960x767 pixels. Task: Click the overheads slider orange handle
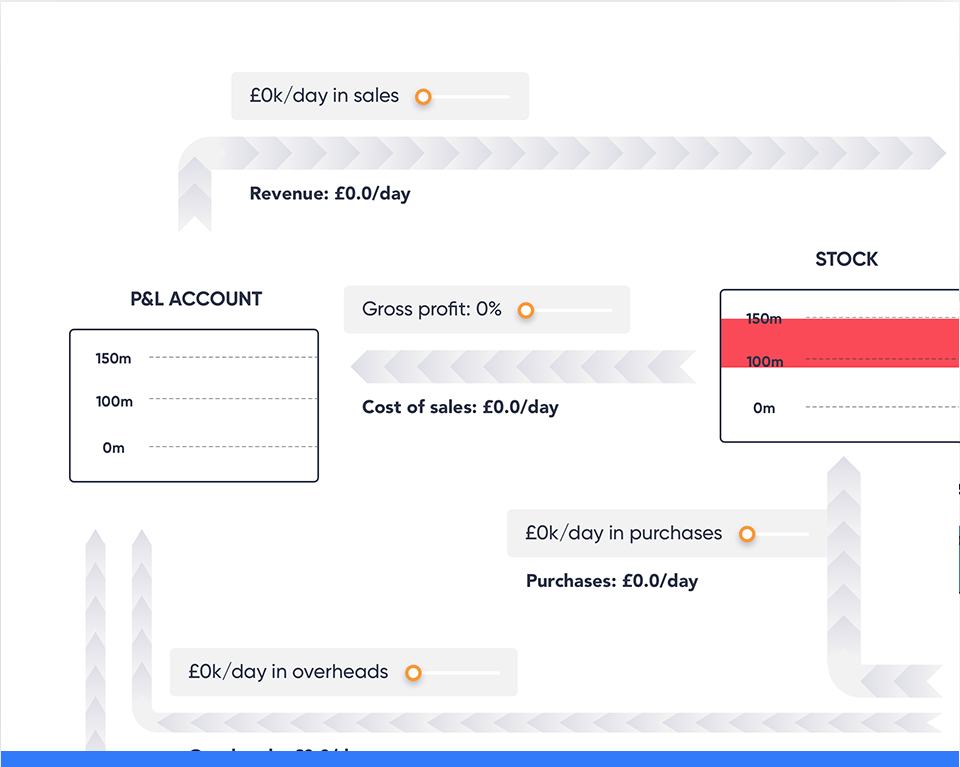[x=413, y=673]
